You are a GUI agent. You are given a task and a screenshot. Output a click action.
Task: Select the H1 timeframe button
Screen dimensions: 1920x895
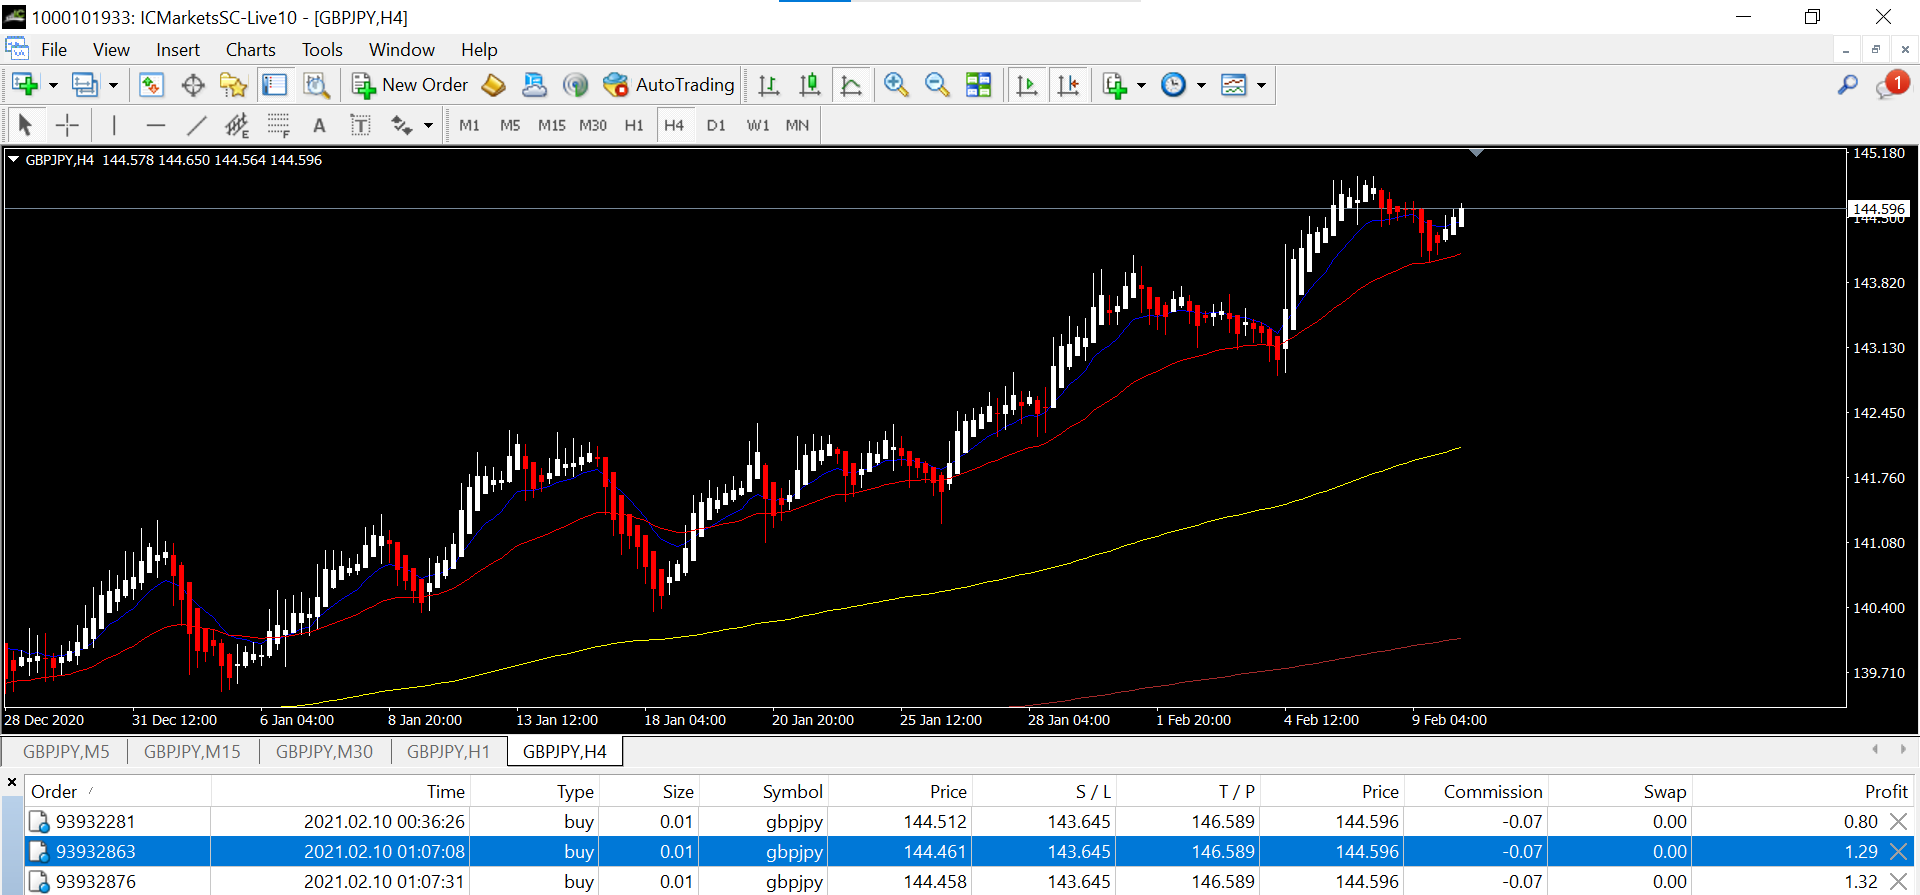(634, 125)
